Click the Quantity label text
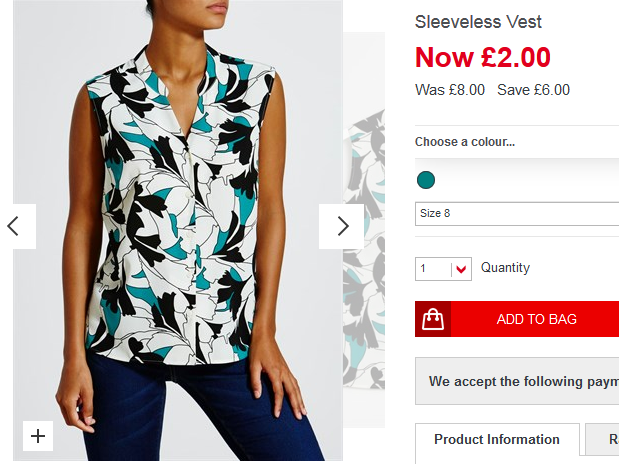 [x=505, y=268]
